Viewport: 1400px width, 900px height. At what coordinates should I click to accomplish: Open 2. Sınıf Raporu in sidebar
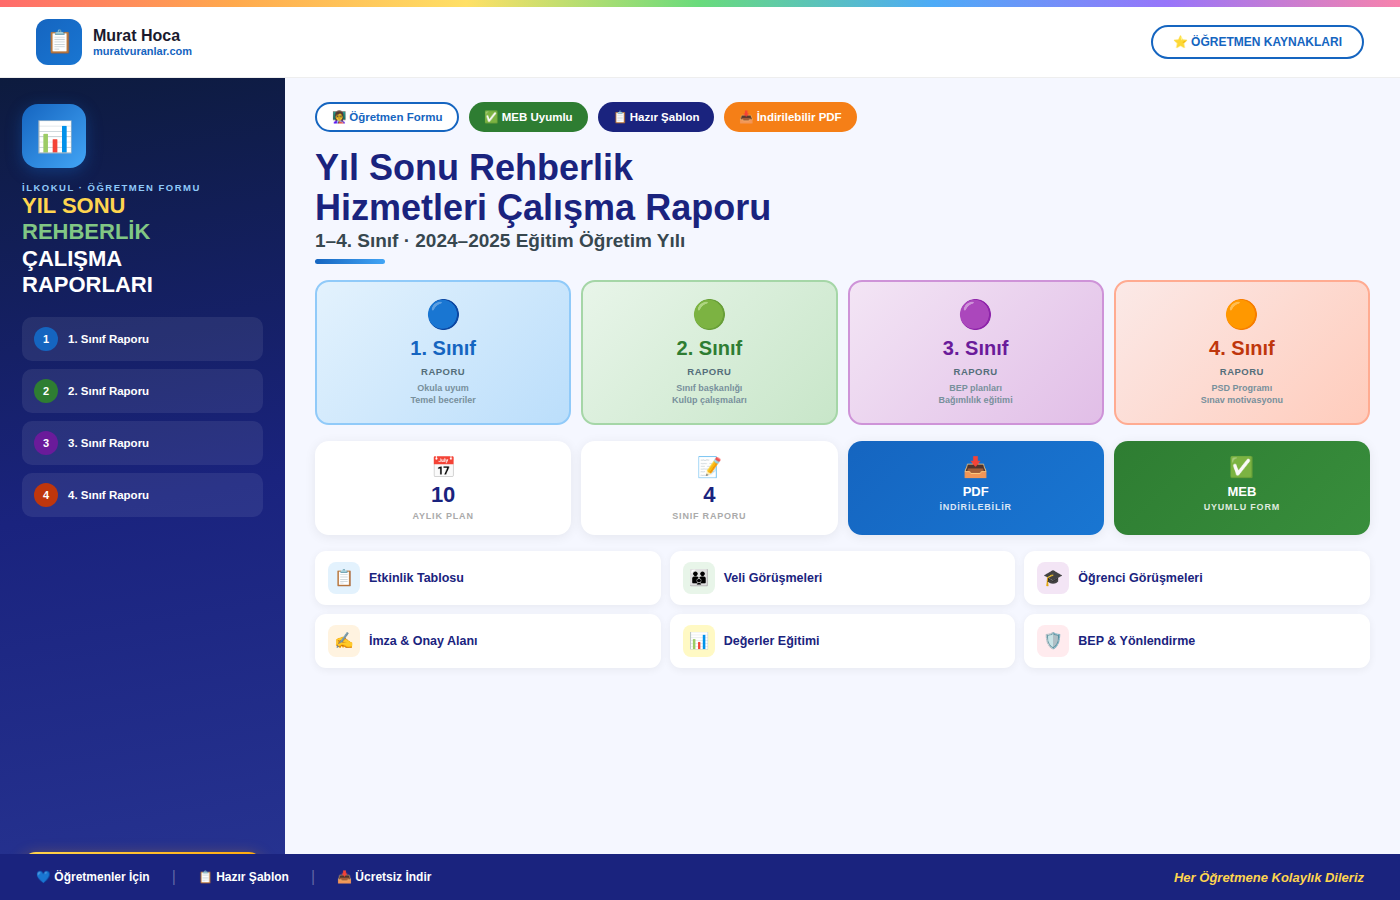click(x=142, y=391)
